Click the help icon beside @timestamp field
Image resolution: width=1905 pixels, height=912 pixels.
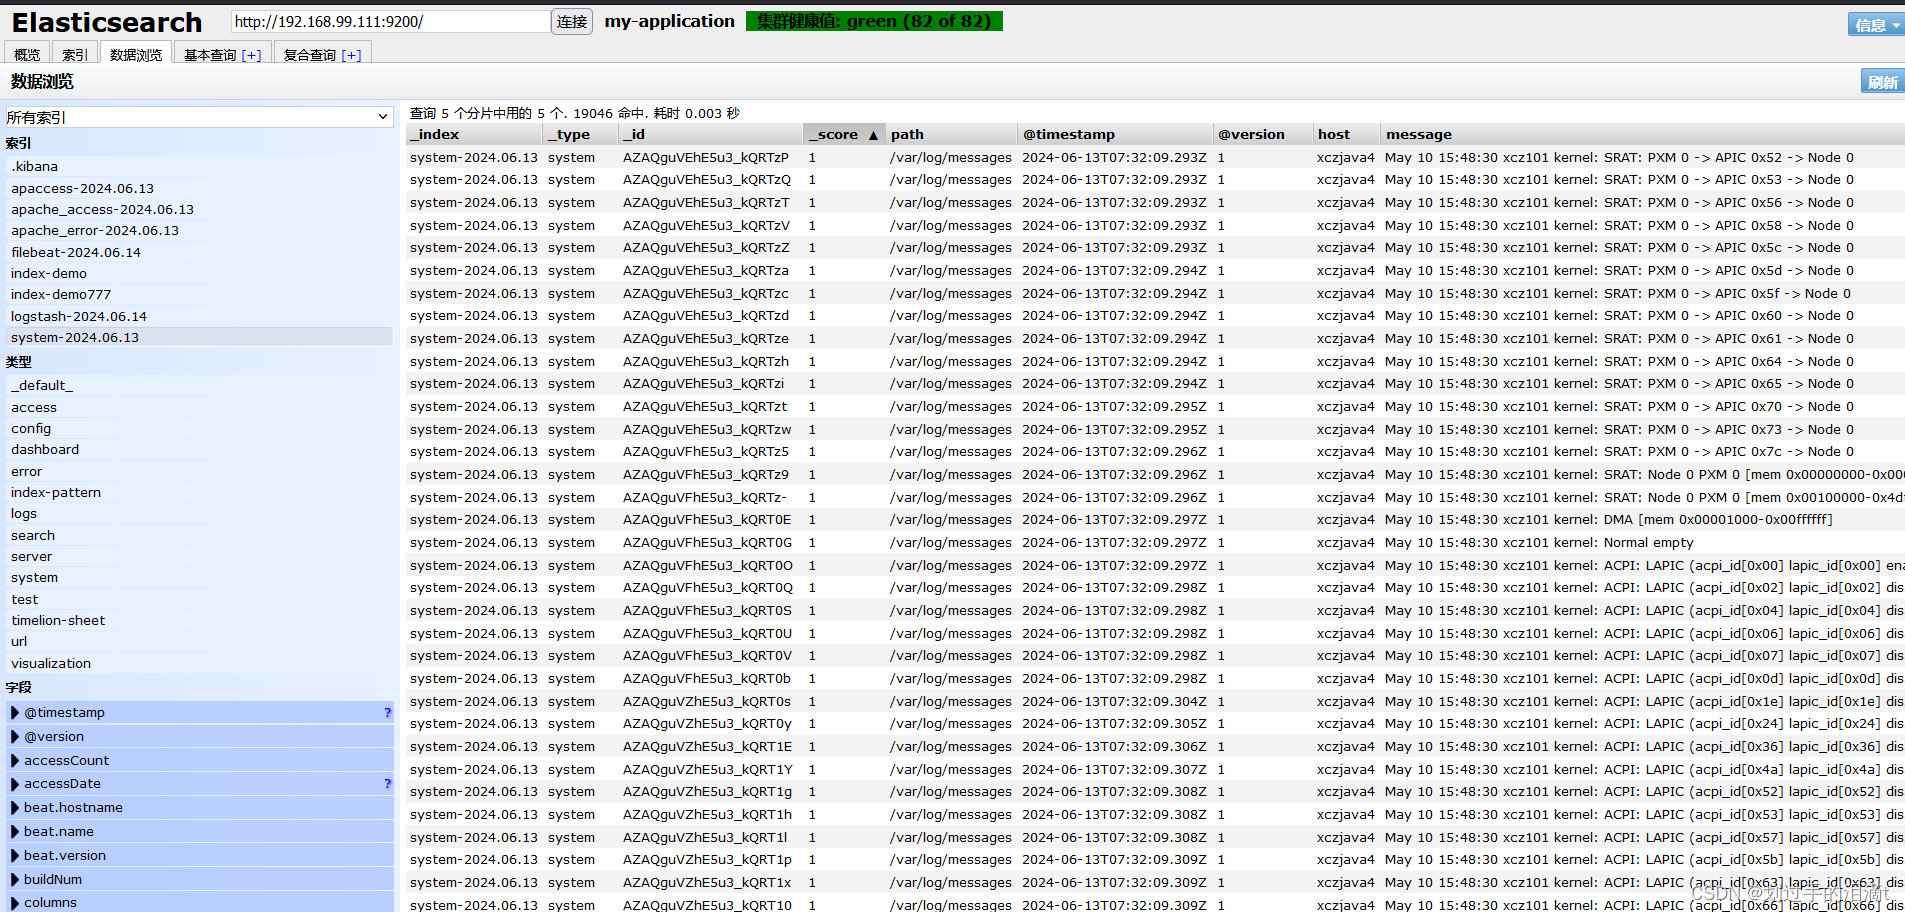(x=387, y=713)
